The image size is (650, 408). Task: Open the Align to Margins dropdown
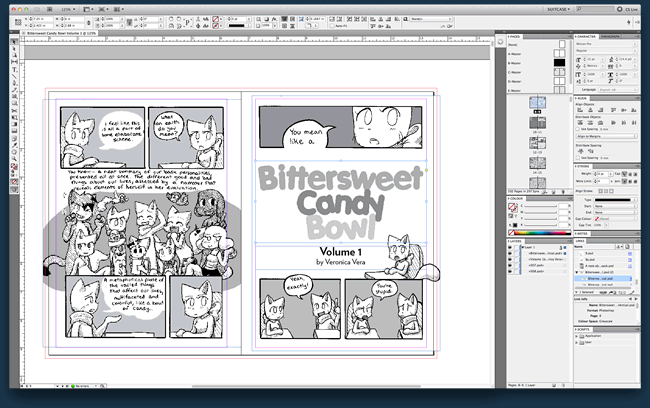pyautogui.click(x=606, y=136)
